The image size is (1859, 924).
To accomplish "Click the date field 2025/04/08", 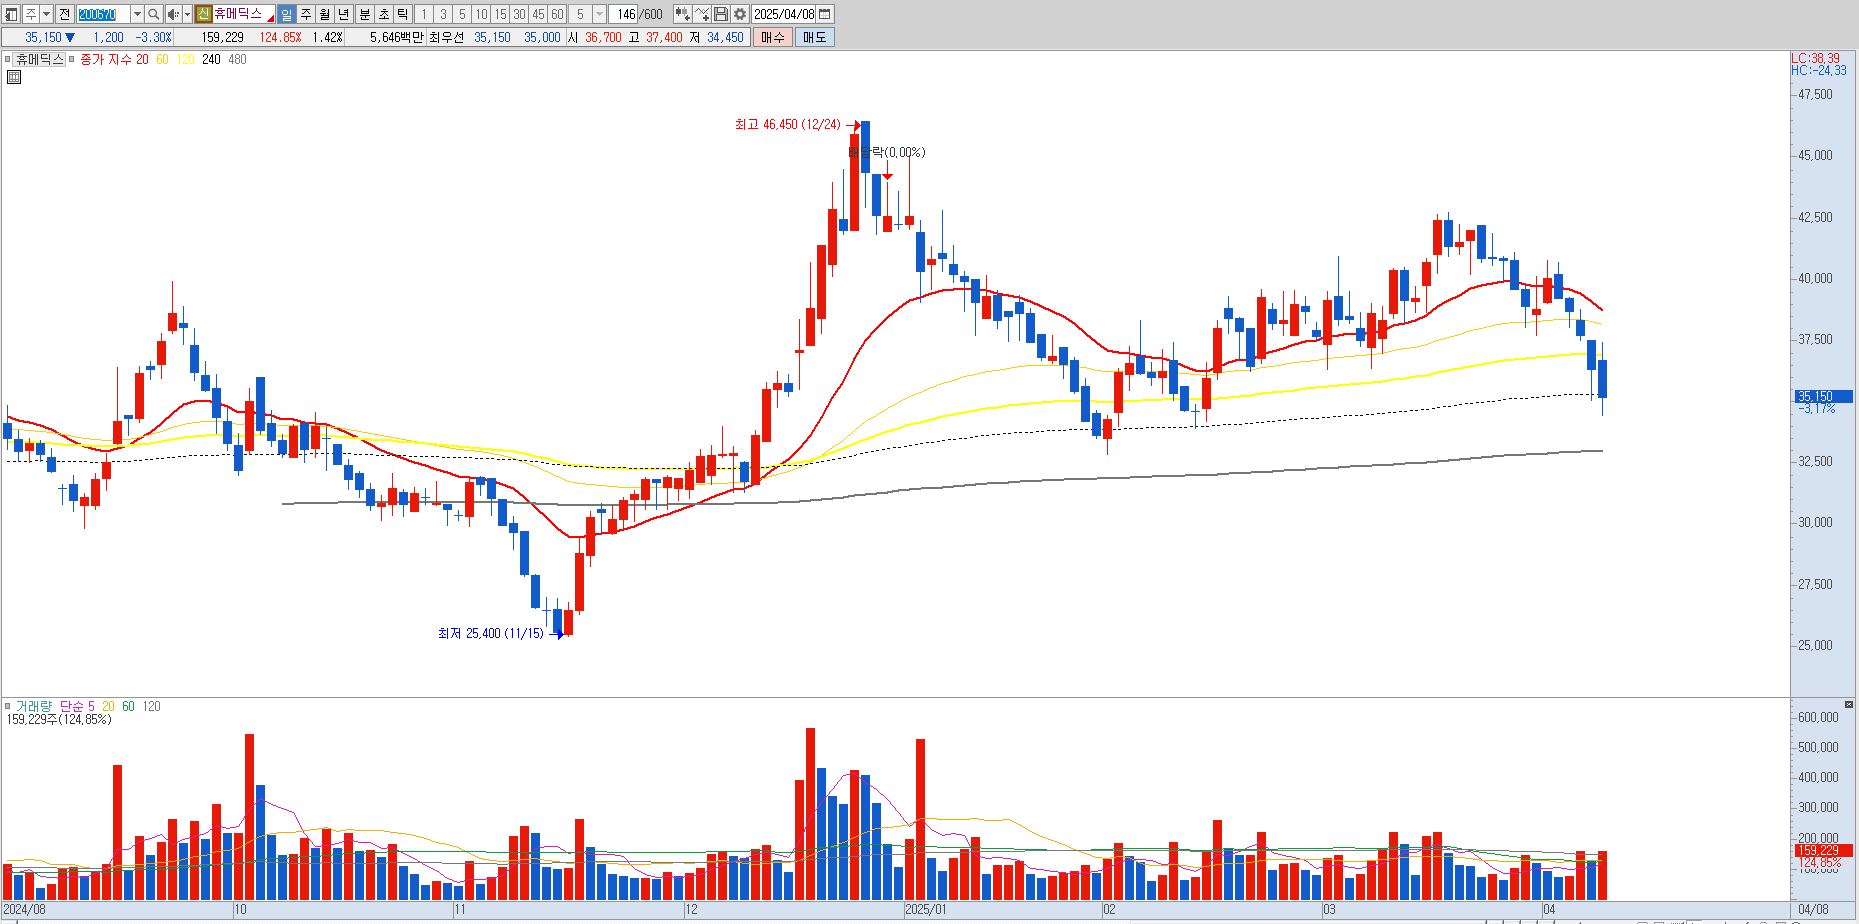I will coord(784,14).
